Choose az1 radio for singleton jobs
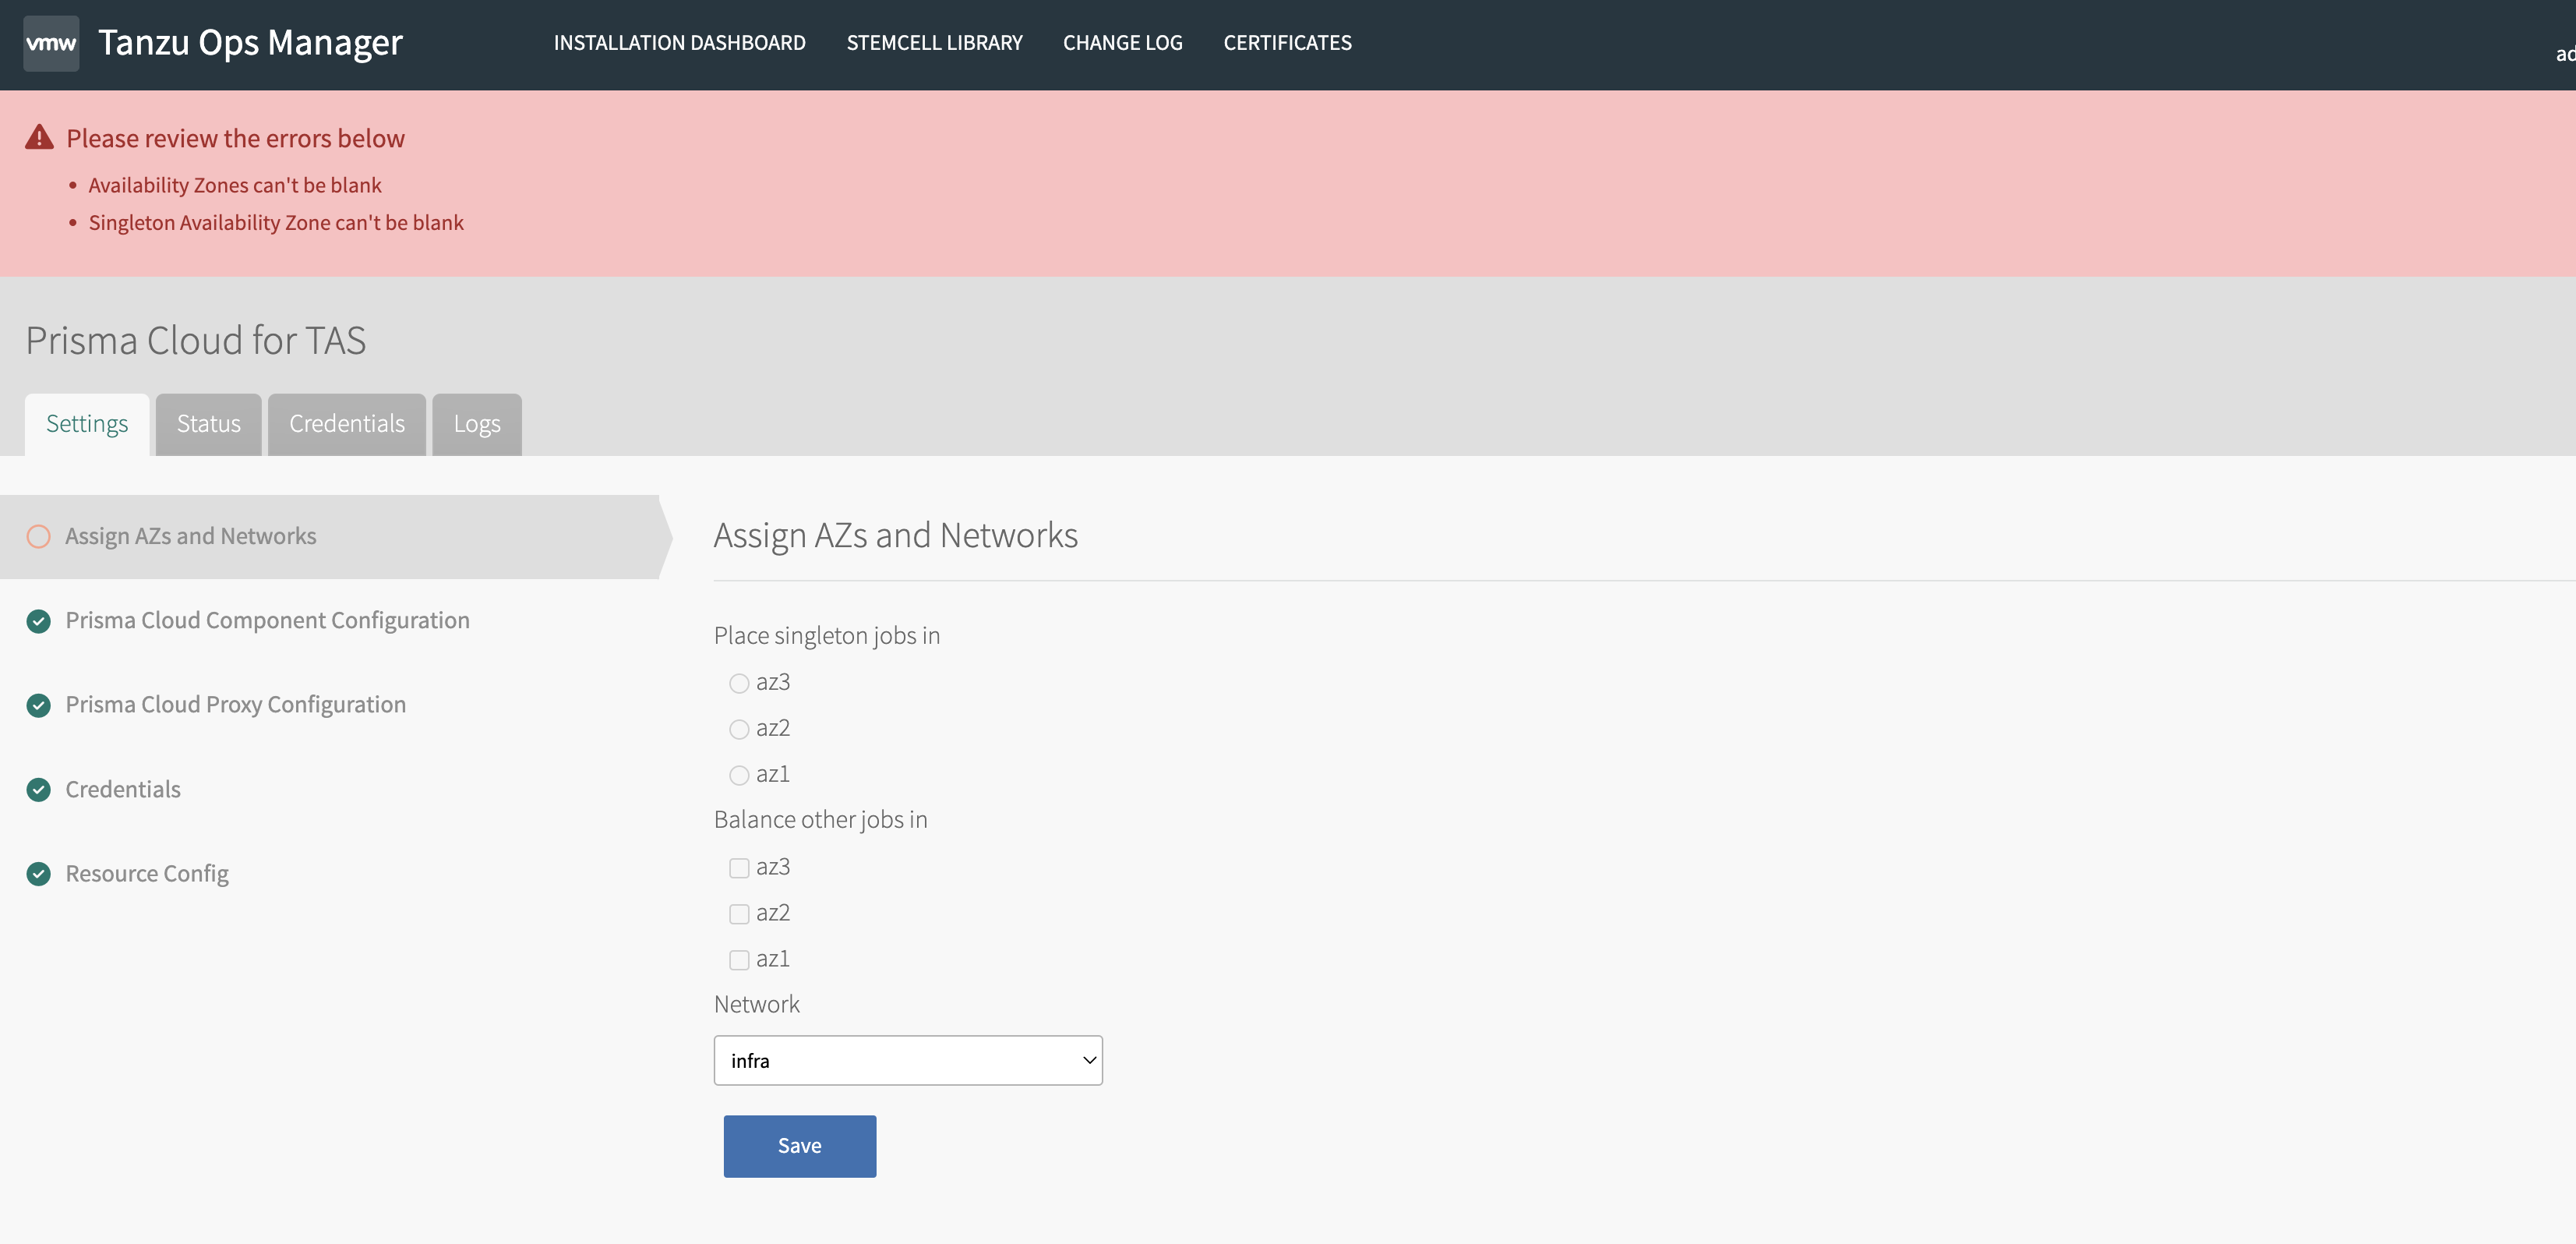2576x1244 pixels. [739, 775]
